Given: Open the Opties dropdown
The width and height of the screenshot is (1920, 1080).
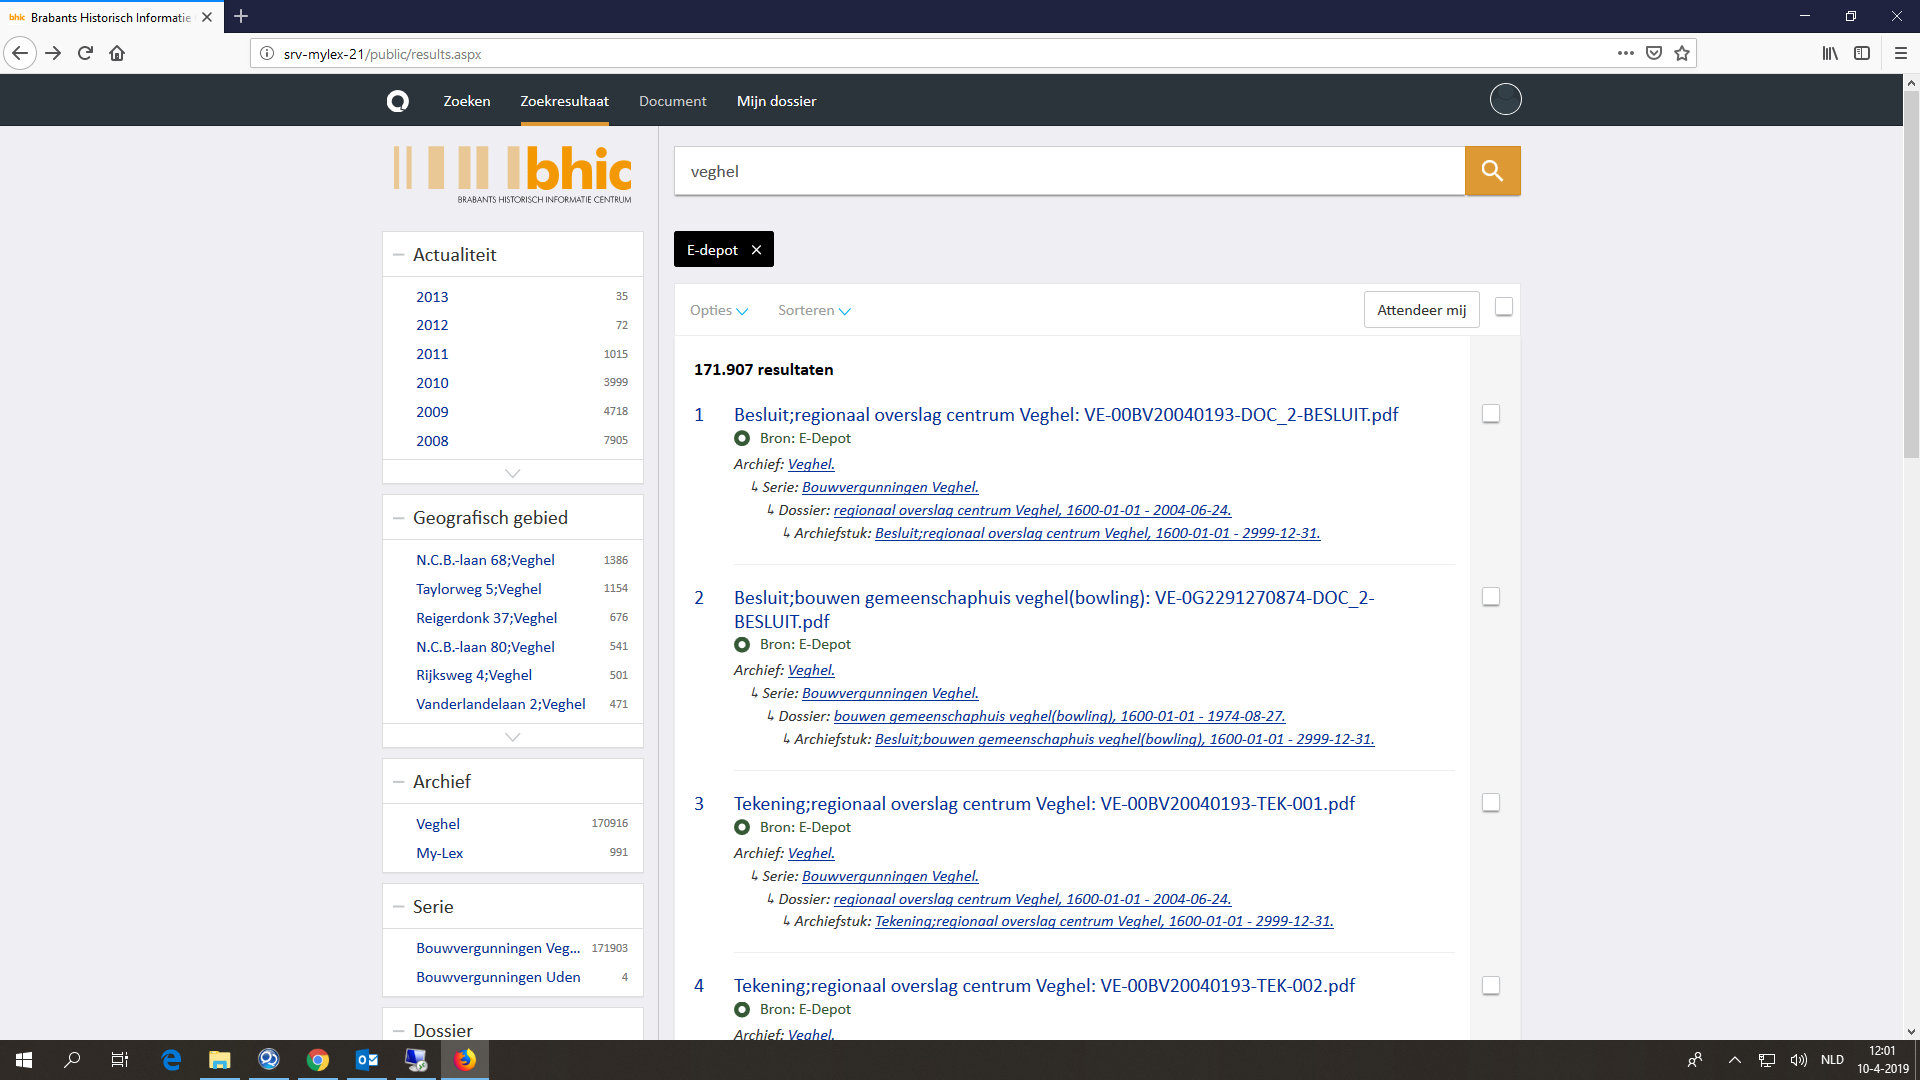Looking at the screenshot, I should pyautogui.click(x=718, y=311).
